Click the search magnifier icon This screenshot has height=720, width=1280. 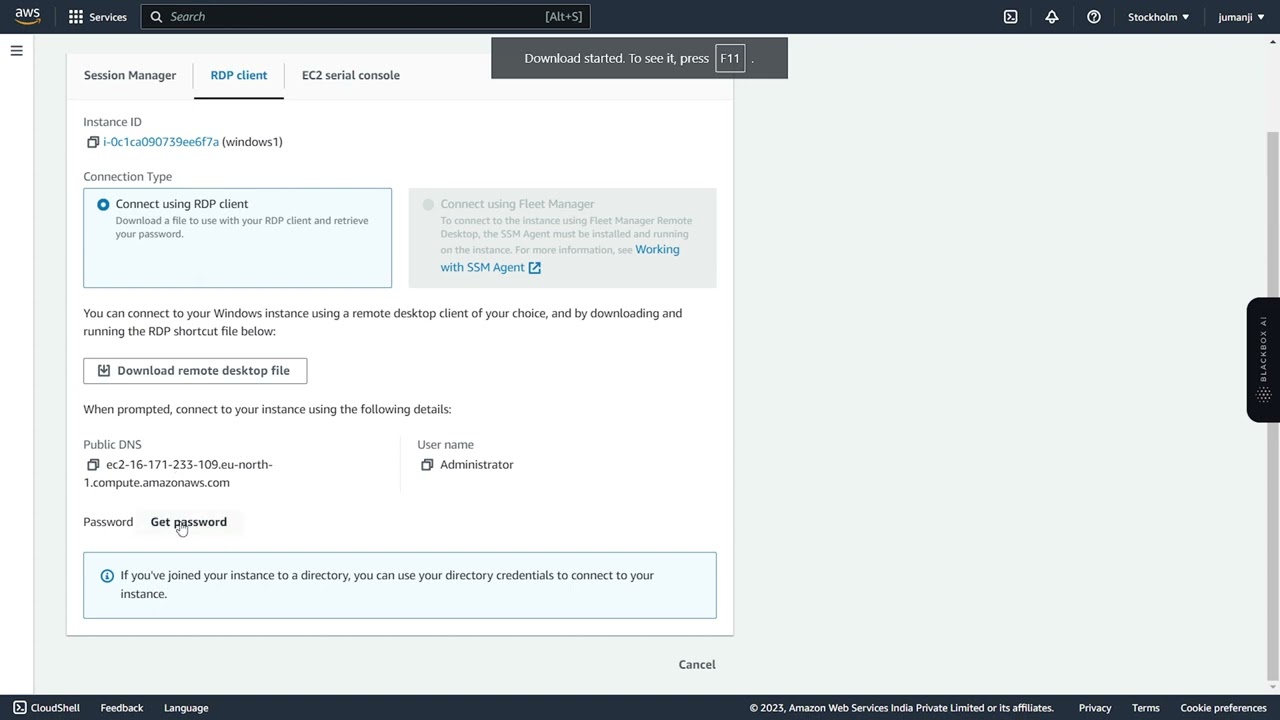(156, 17)
